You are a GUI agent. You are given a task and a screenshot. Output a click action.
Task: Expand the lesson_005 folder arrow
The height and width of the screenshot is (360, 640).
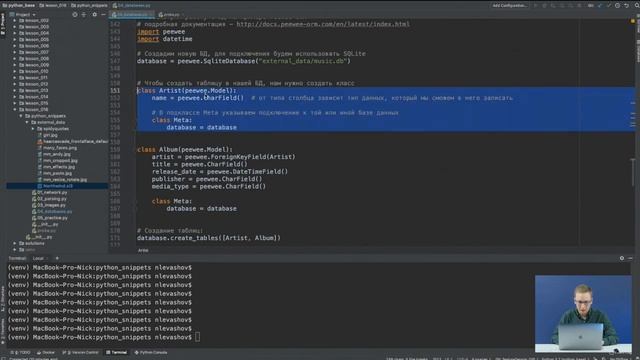point(15,40)
